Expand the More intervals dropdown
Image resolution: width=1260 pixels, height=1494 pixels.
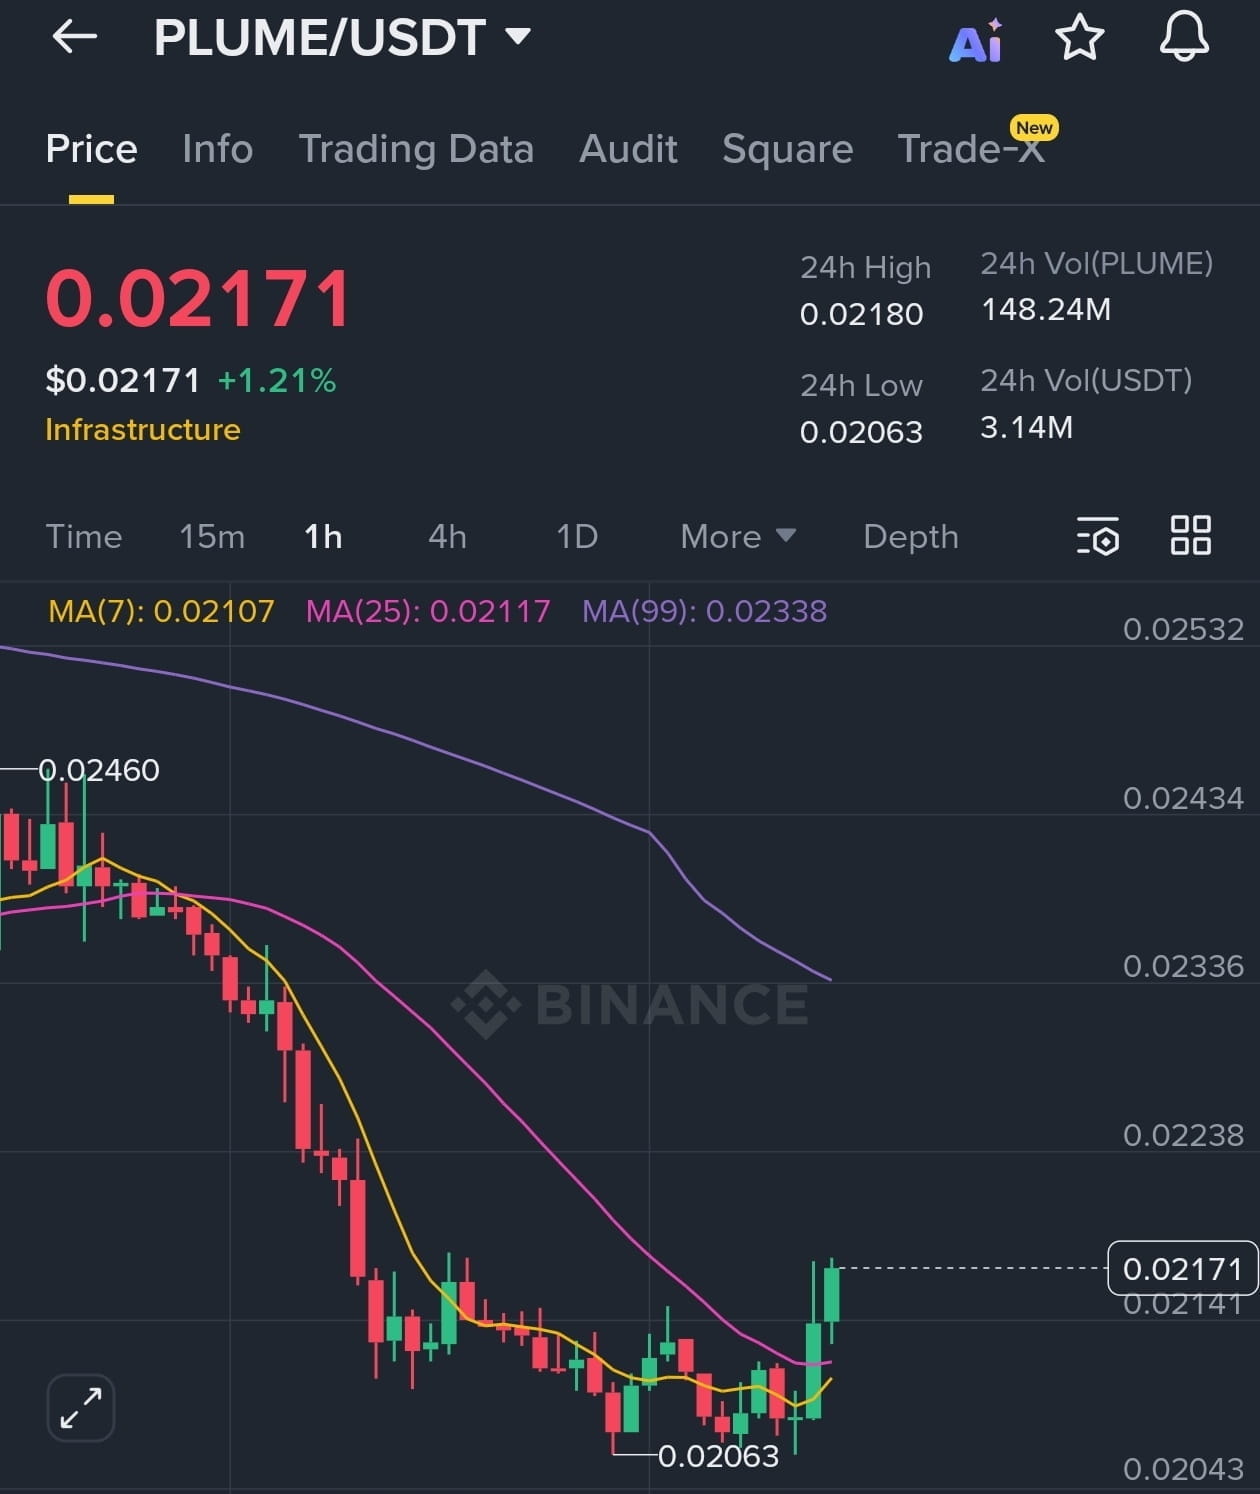click(x=738, y=537)
